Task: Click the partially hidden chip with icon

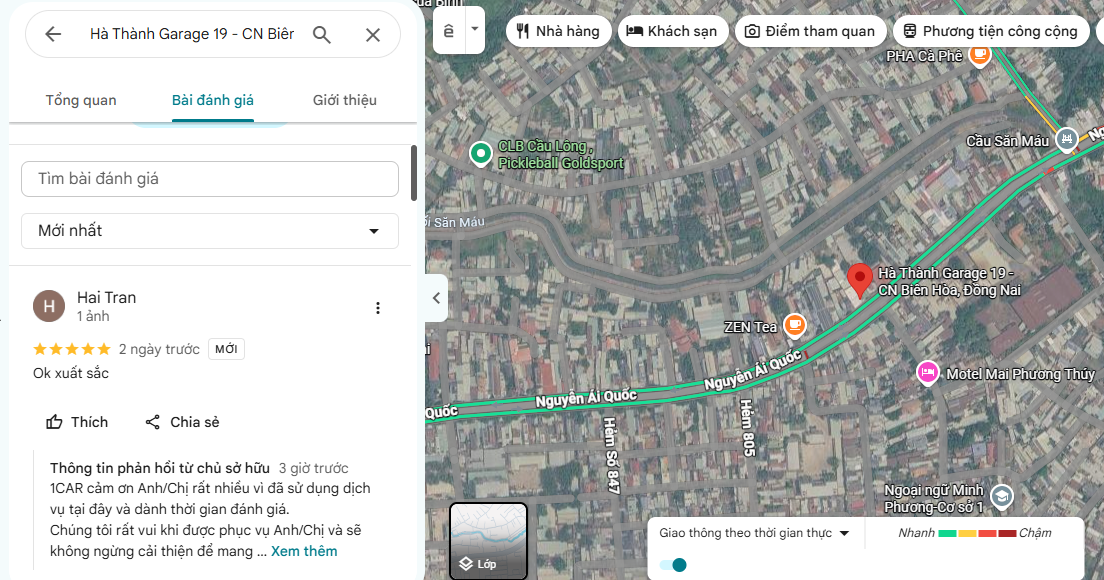Action: click(1100, 31)
